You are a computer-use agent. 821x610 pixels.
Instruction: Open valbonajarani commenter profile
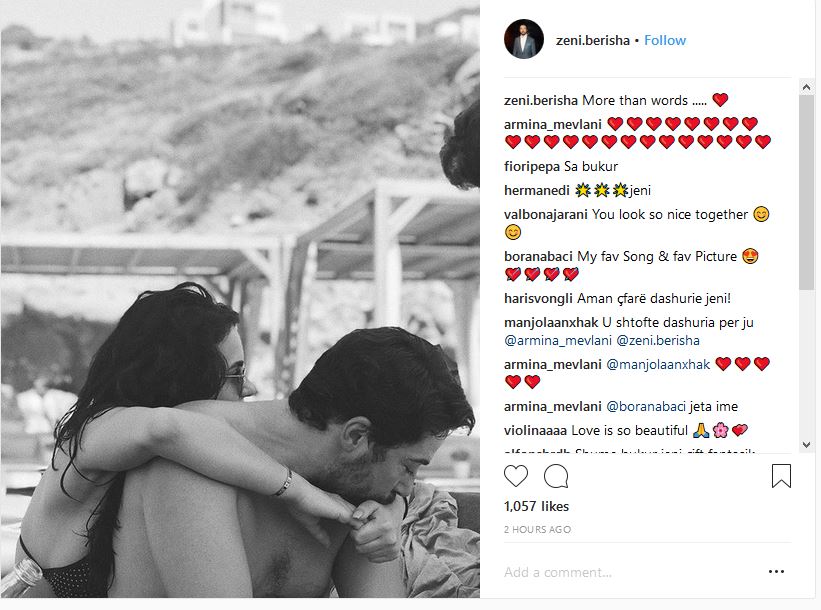click(x=546, y=214)
